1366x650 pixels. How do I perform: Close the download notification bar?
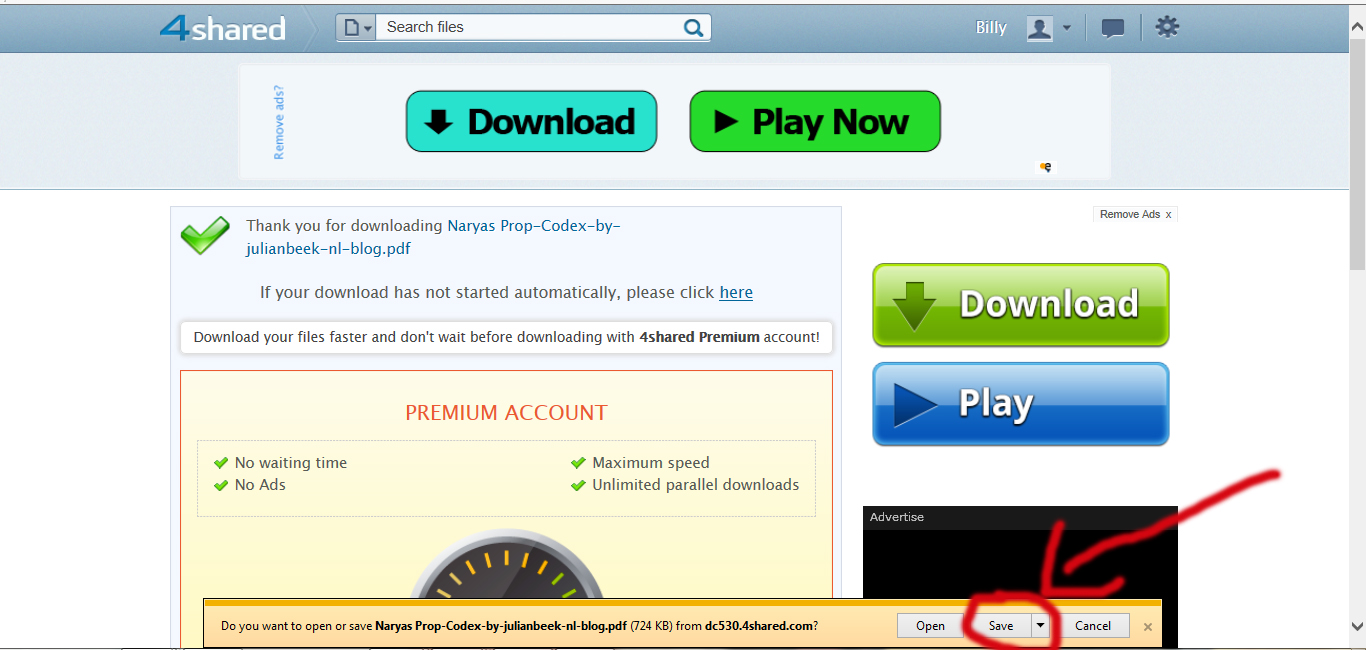[x=1148, y=627]
